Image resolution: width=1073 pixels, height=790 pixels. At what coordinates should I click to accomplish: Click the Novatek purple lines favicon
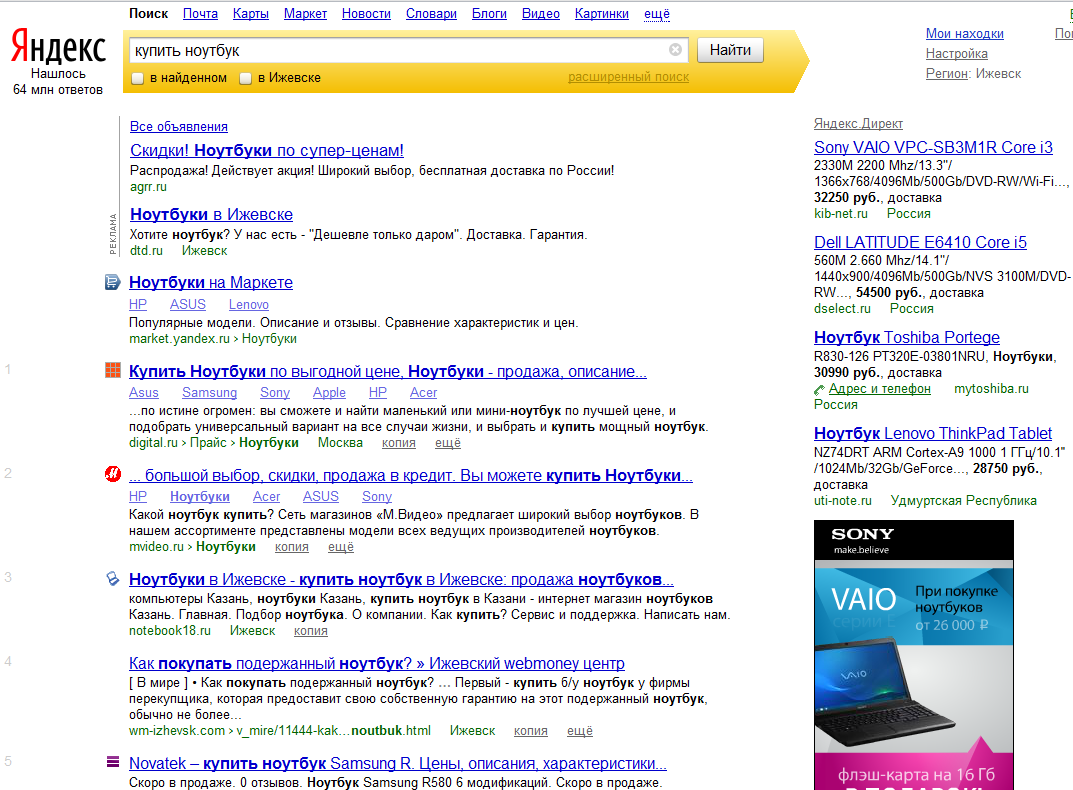tap(113, 763)
